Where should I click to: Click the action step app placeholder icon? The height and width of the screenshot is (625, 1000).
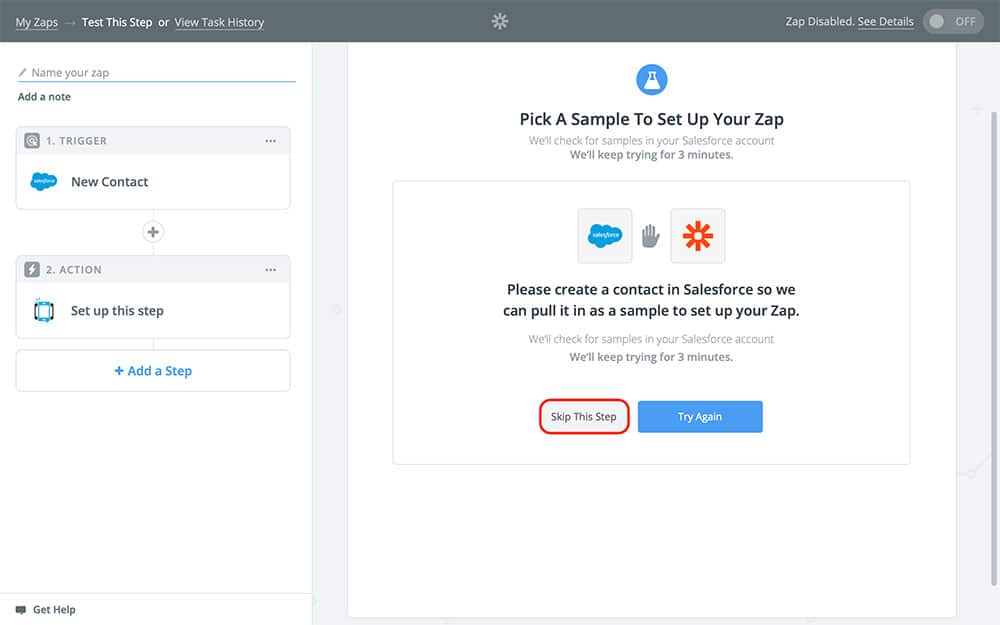(44, 311)
